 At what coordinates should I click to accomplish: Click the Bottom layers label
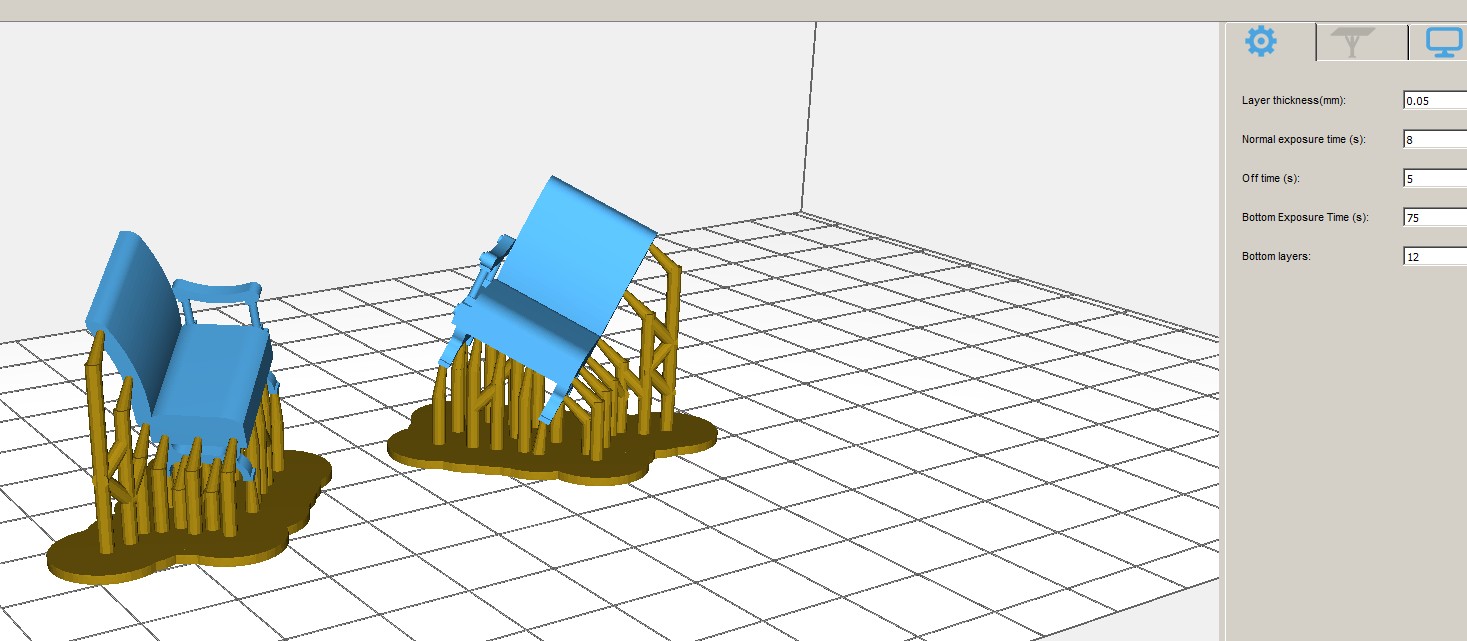(x=1276, y=256)
